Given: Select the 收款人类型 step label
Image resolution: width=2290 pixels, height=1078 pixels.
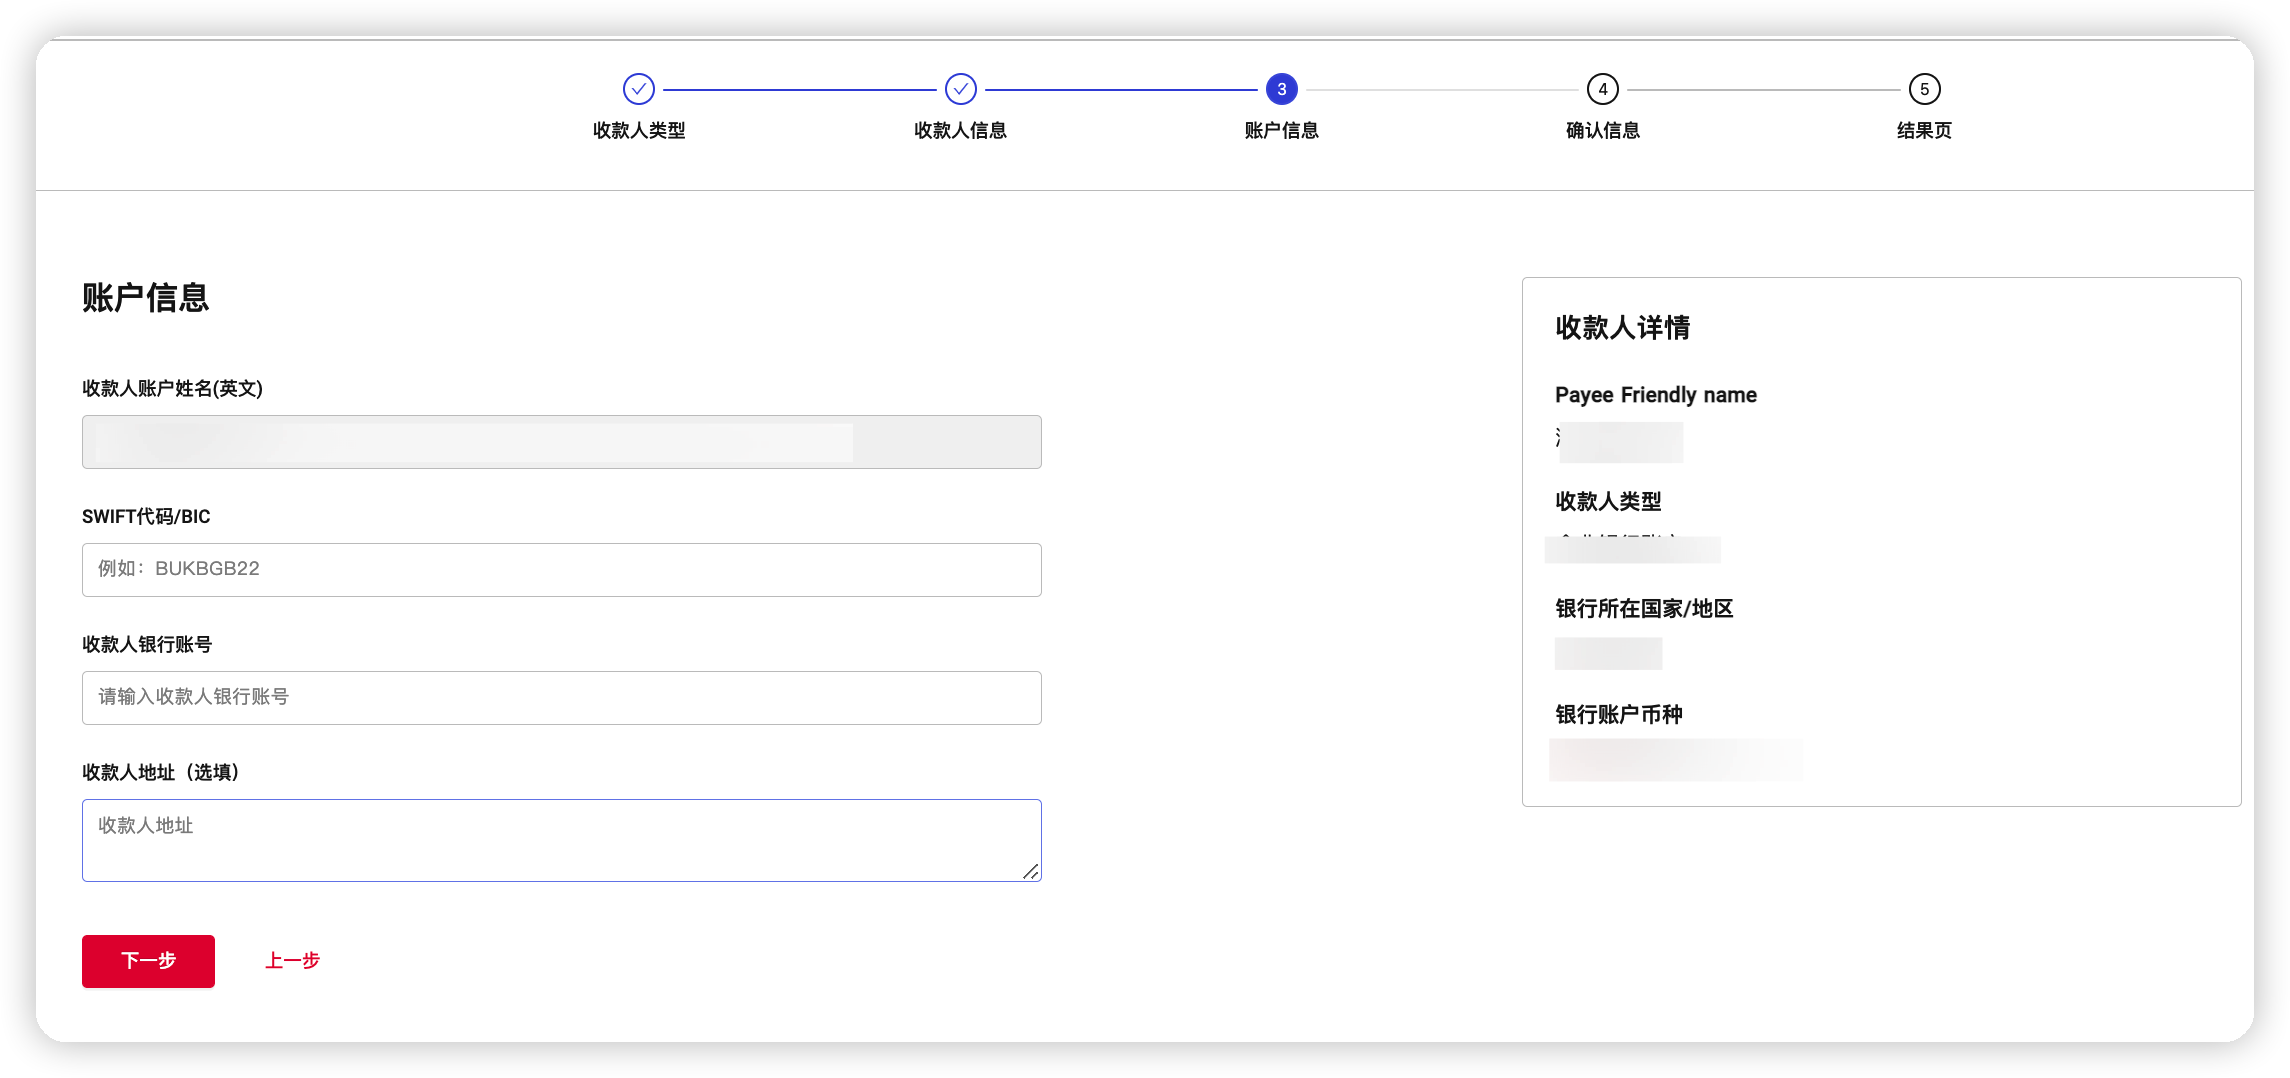Looking at the screenshot, I should coord(639,131).
